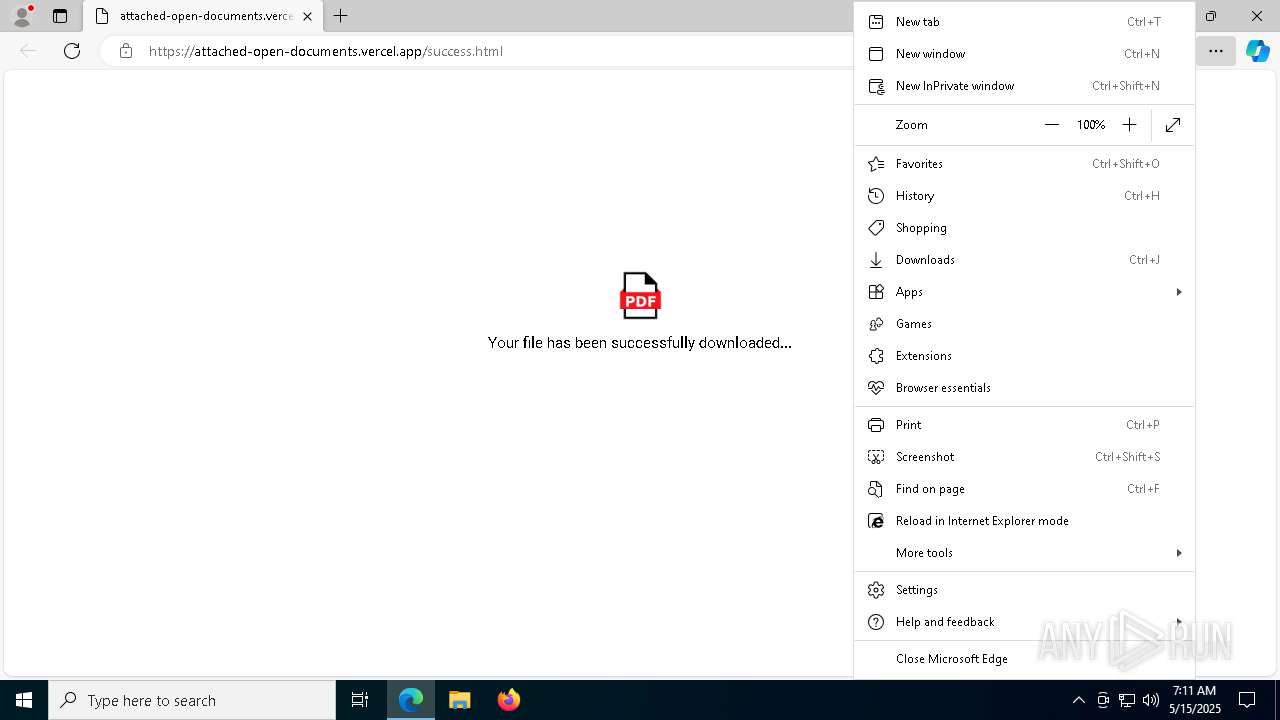Viewport: 1280px width, 720px height.
Task: Click the InPrivate window icon
Action: [x=876, y=86]
